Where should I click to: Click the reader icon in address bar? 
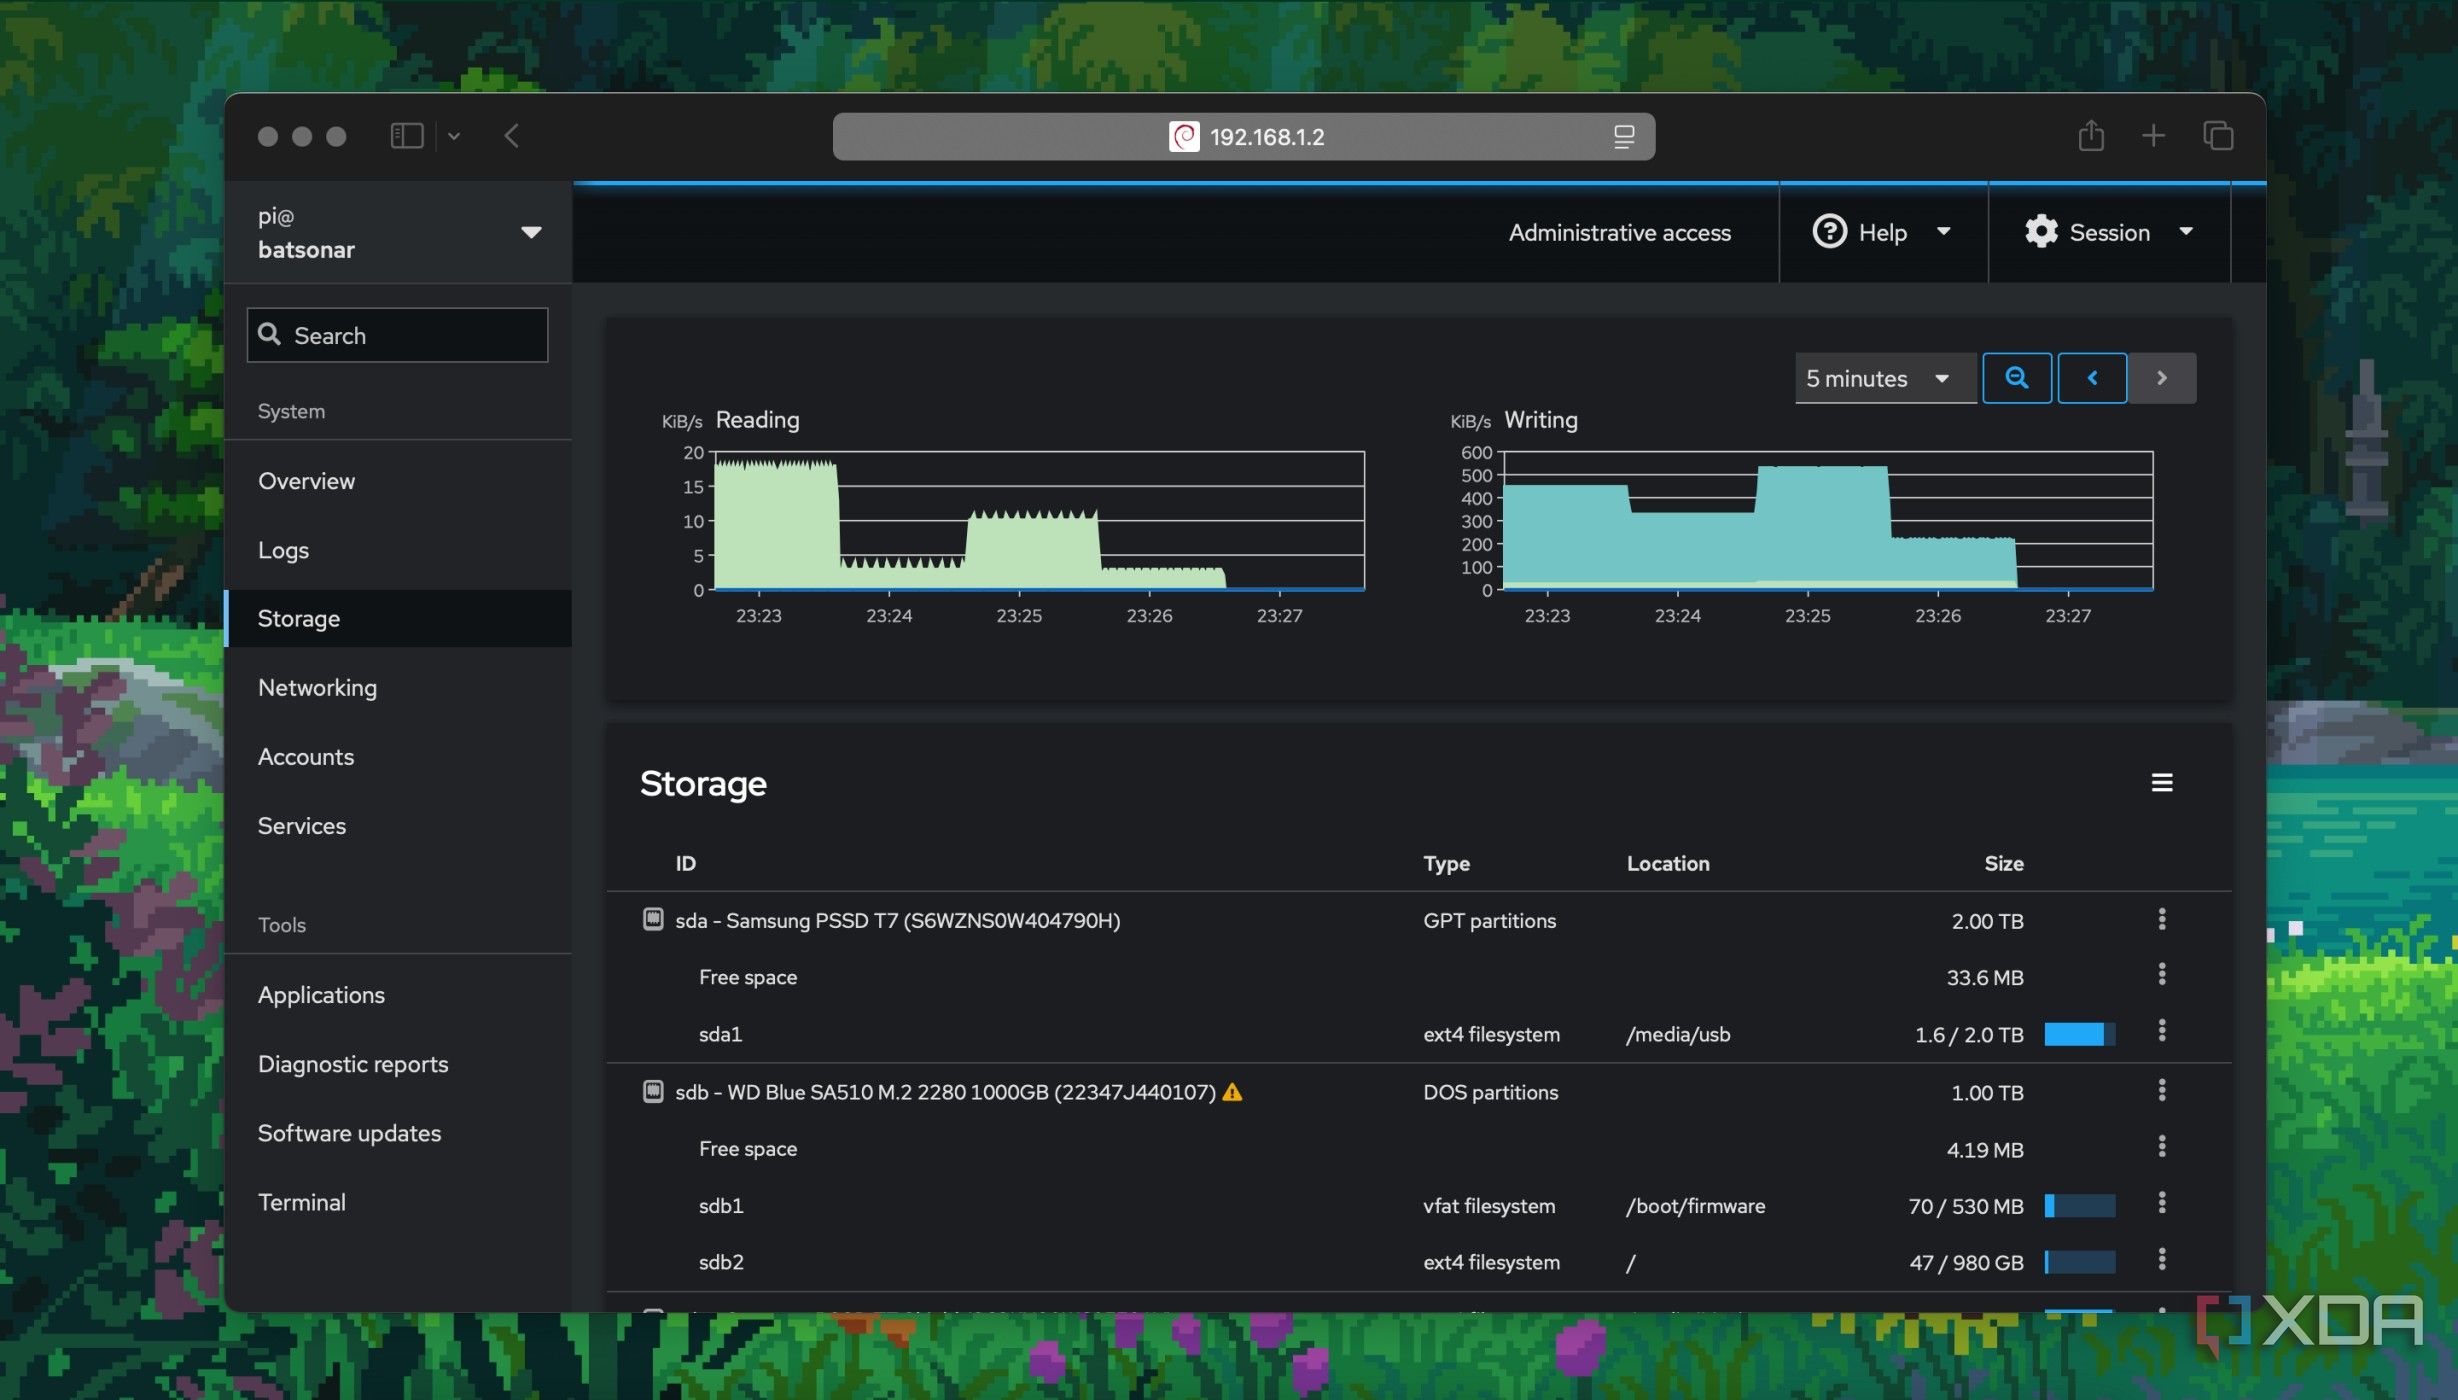click(x=1624, y=137)
